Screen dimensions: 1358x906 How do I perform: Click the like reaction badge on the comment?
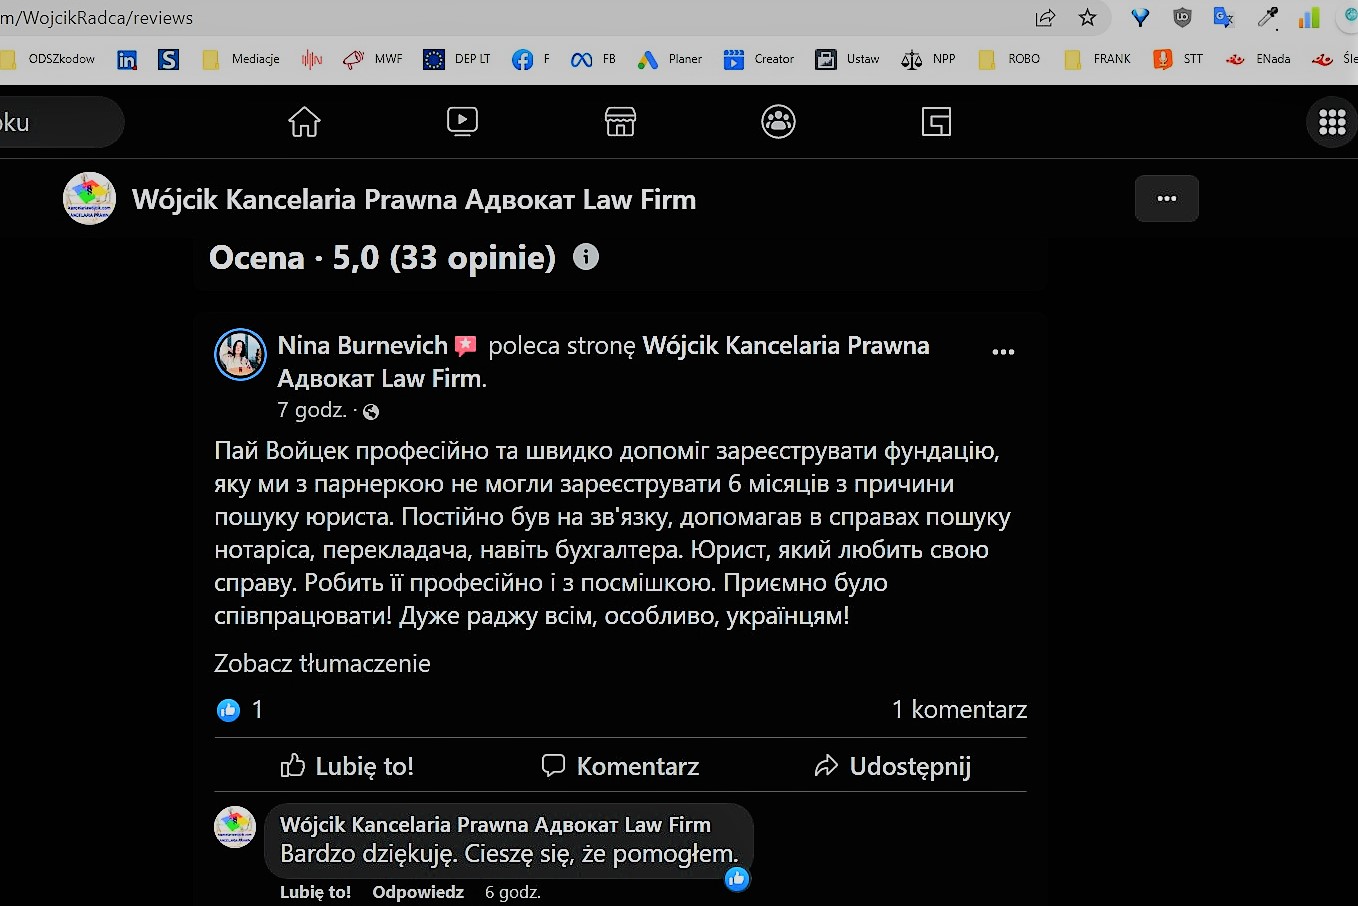[x=737, y=879]
